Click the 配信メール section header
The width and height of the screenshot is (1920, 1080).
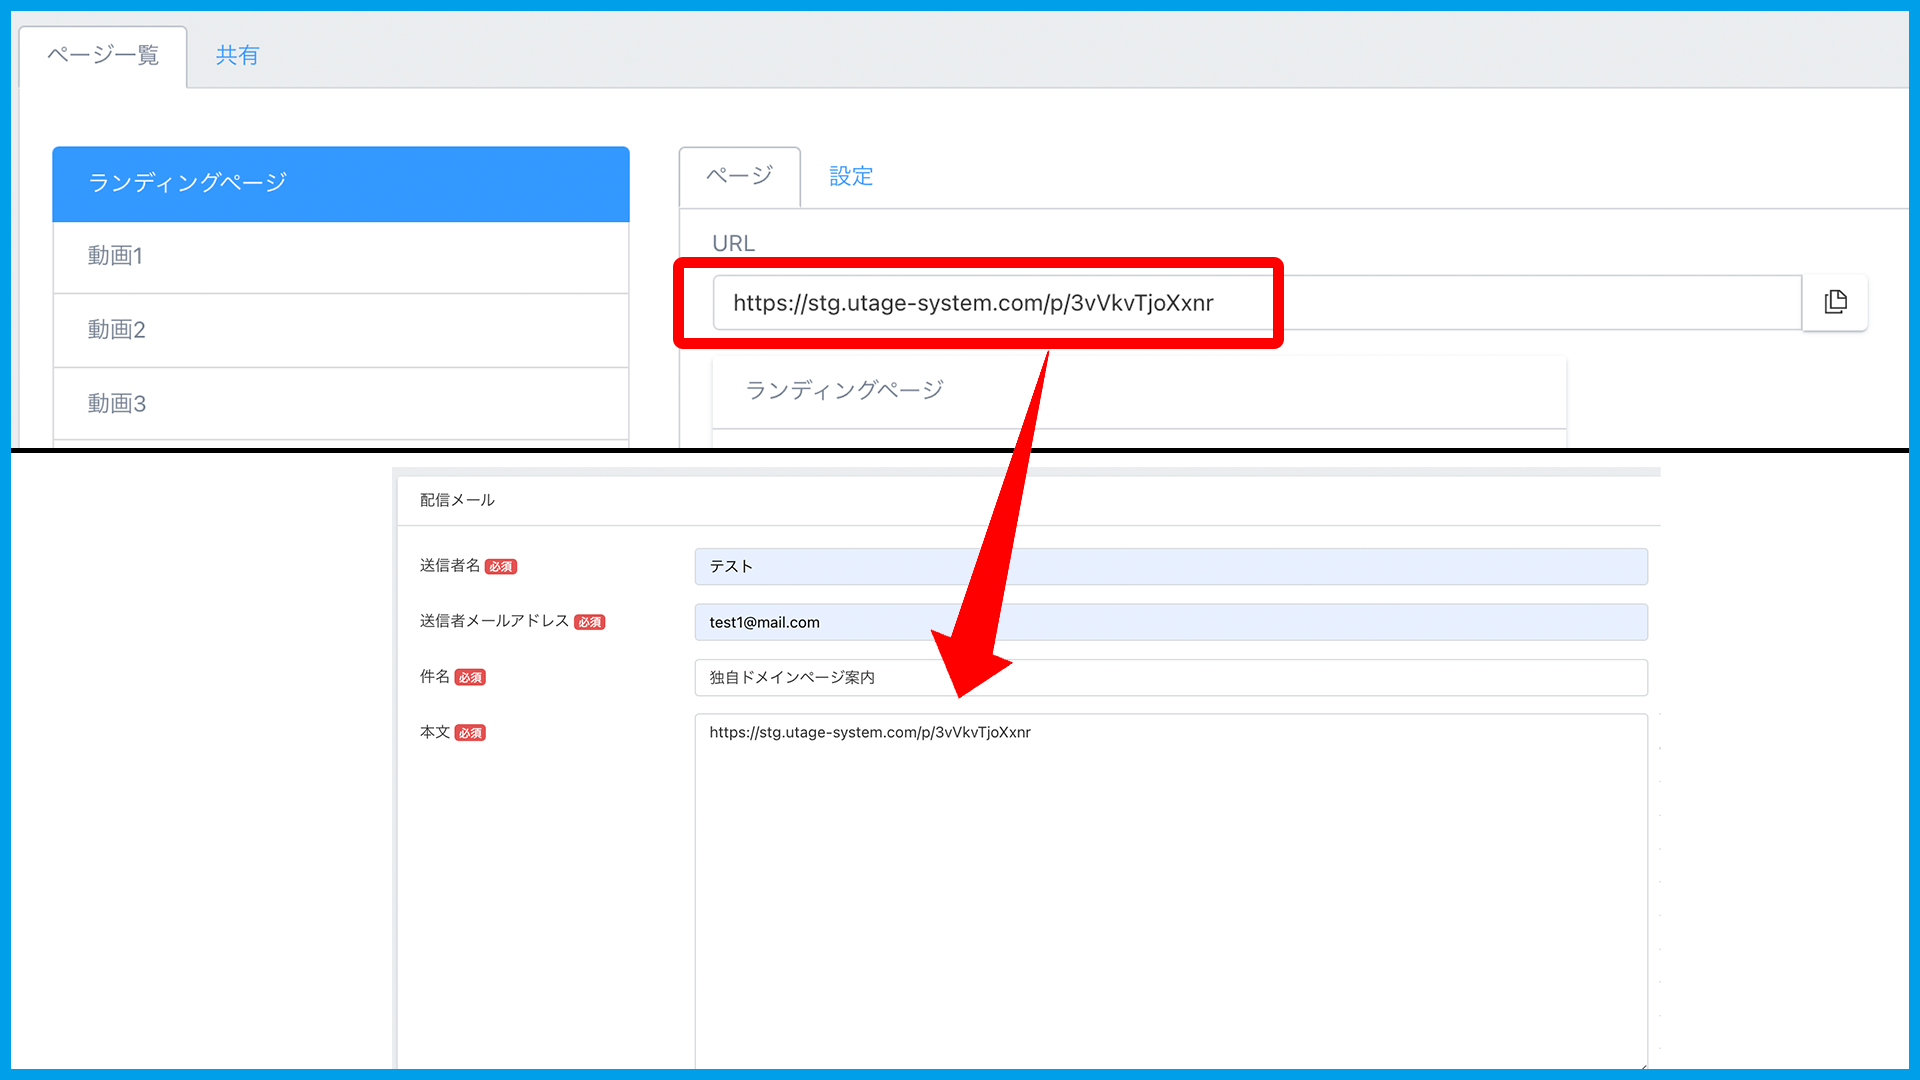pyautogui.click(x=457, y=500)
